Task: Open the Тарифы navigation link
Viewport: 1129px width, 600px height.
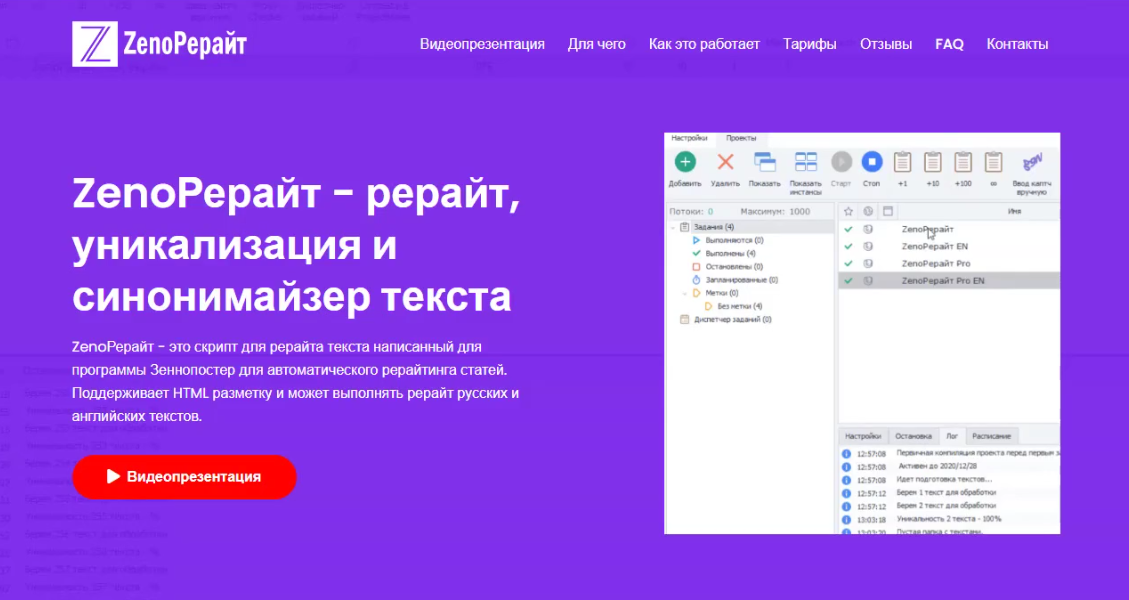Action: click(x=810, y=44)
